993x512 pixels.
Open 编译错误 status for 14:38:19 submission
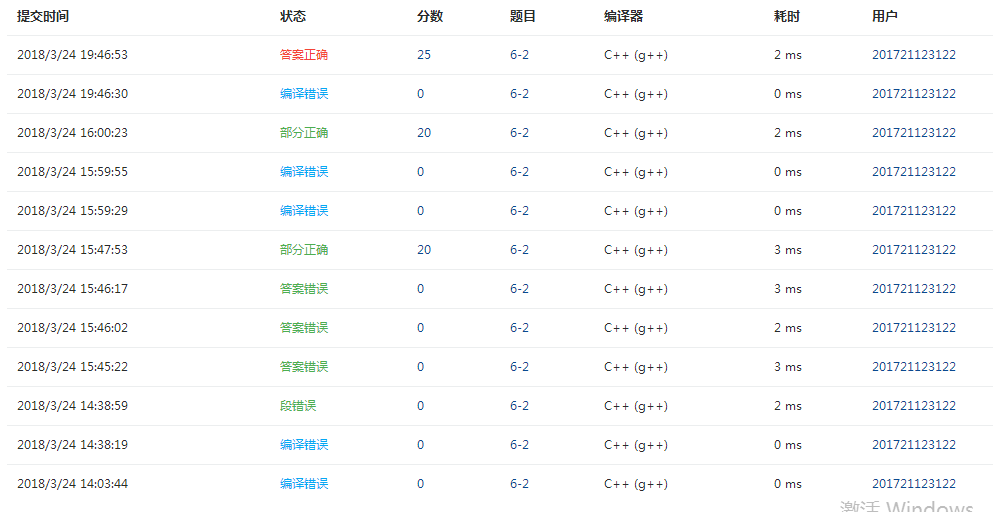[304, 445]
